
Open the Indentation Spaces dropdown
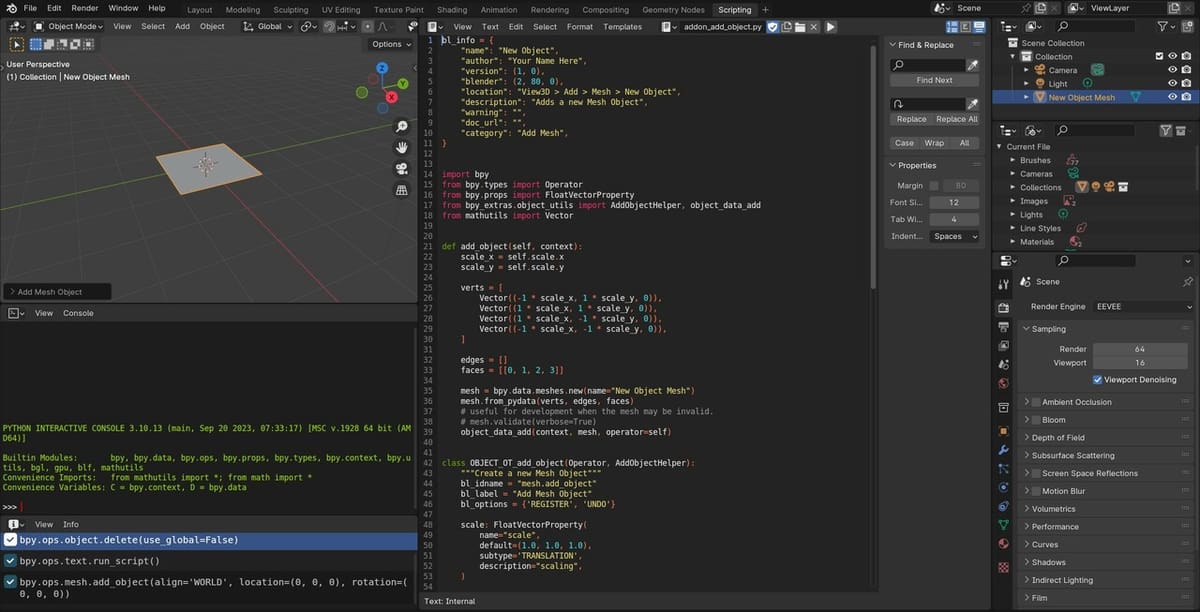tap(954, 237)
